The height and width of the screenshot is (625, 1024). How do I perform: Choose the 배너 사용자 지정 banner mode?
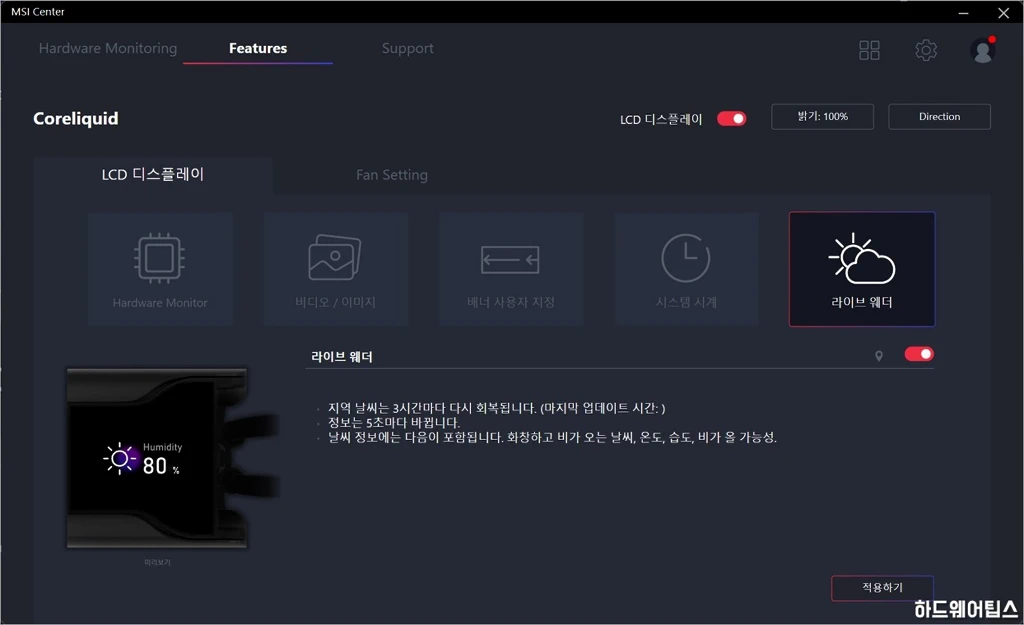click(511, 268)
